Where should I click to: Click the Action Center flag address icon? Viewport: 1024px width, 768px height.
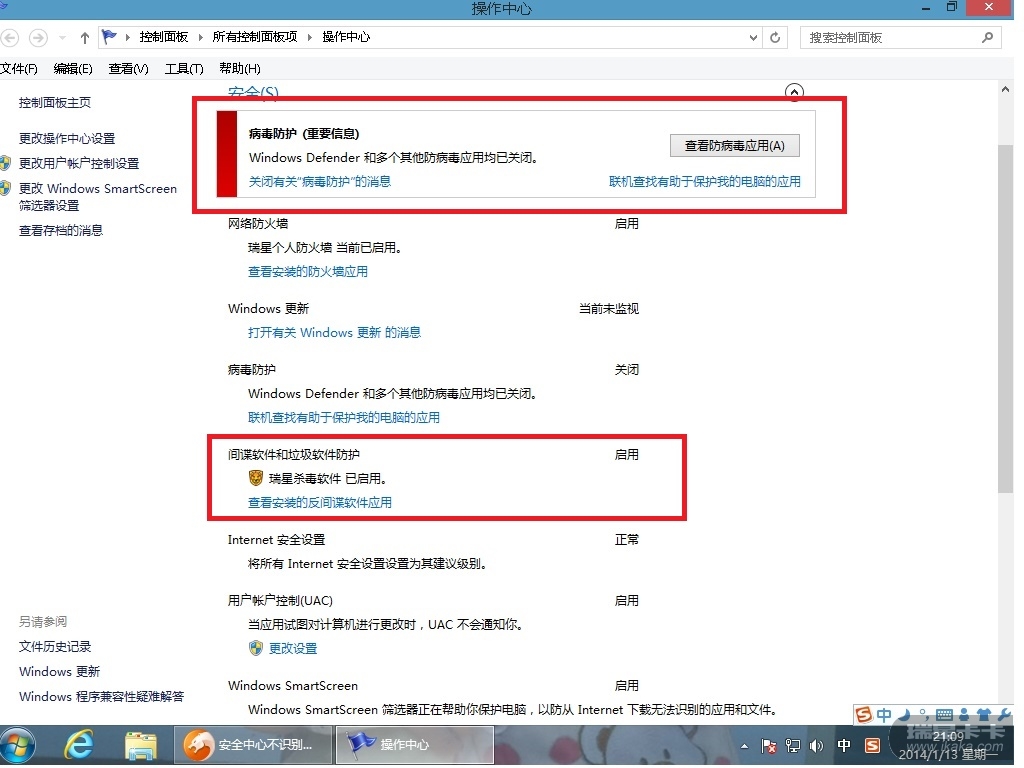pyautogui.click(x=110, y=37)
